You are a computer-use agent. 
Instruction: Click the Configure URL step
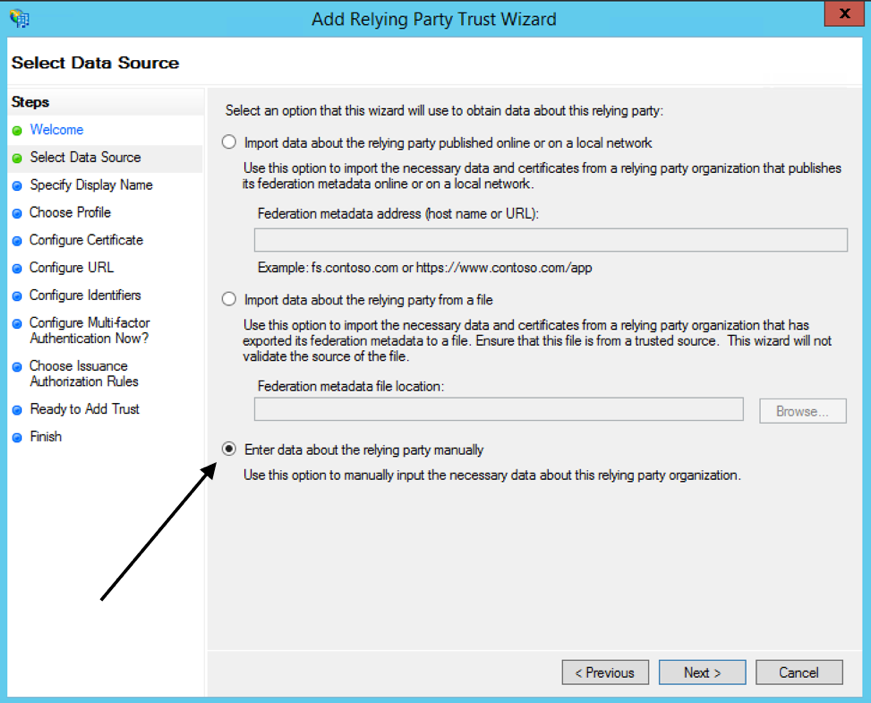(72, 268)
